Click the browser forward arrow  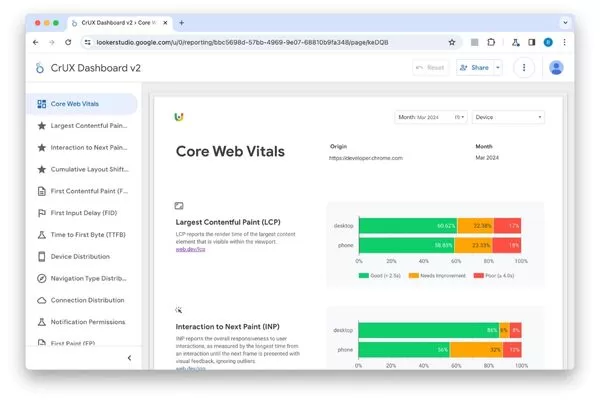(x=52, y=42)
